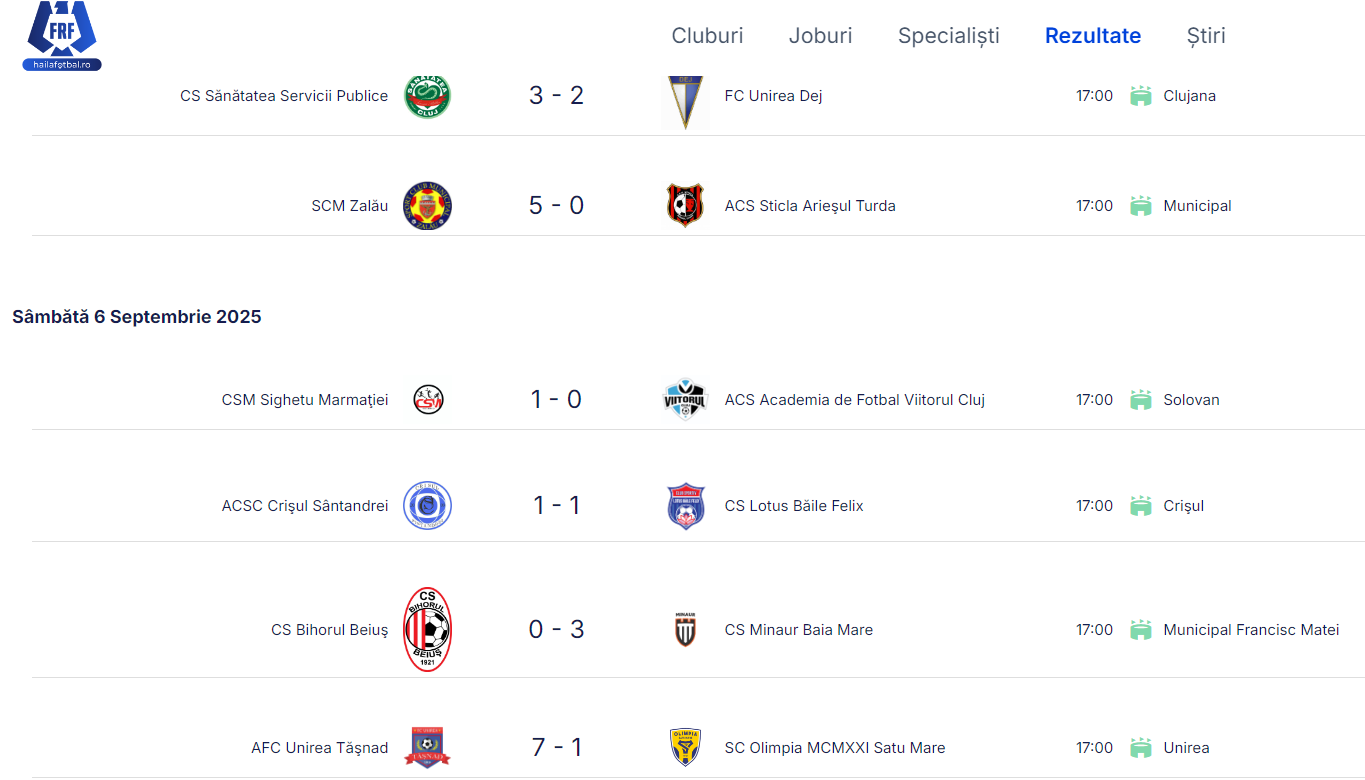Go to the Specialiști section
Image resolution: width=1365 pixels, height=780 pixels.
(948, 36)
